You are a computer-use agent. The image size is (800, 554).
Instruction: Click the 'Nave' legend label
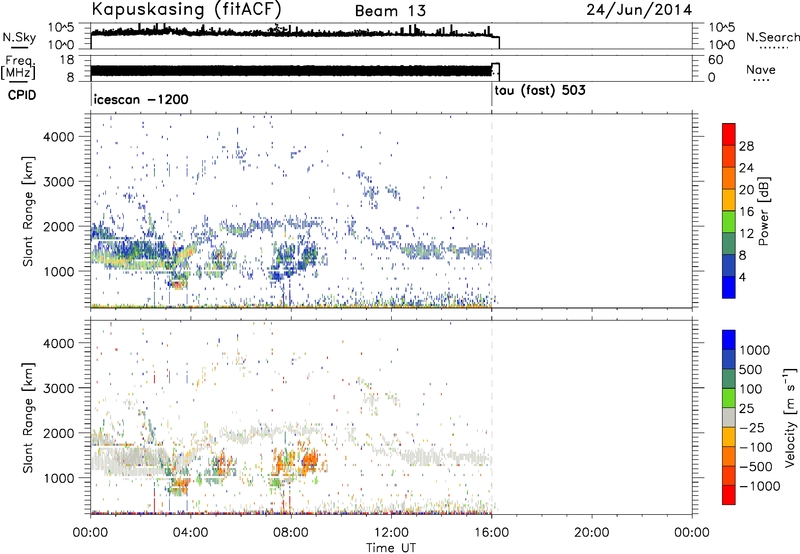(761, 69)
